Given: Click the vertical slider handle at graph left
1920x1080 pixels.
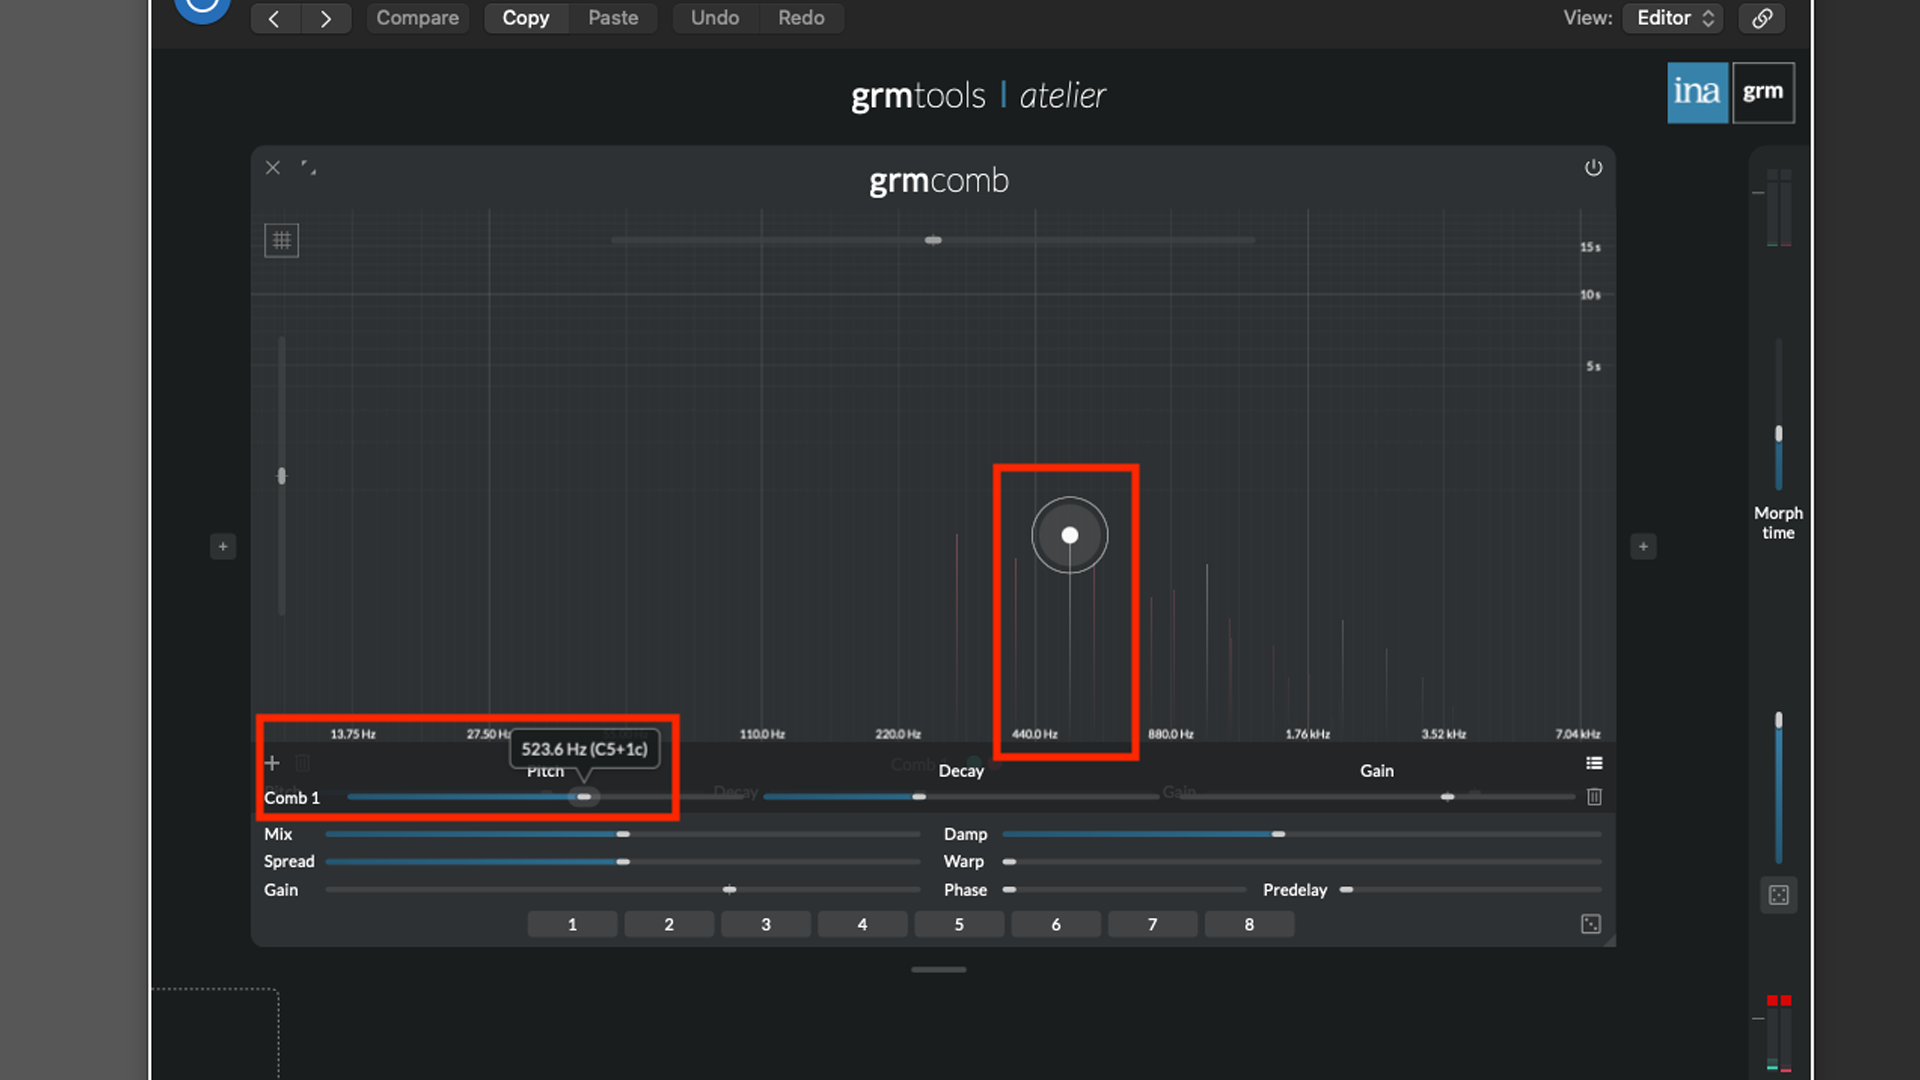Looking at the screenshot, I should coord(282,476).
